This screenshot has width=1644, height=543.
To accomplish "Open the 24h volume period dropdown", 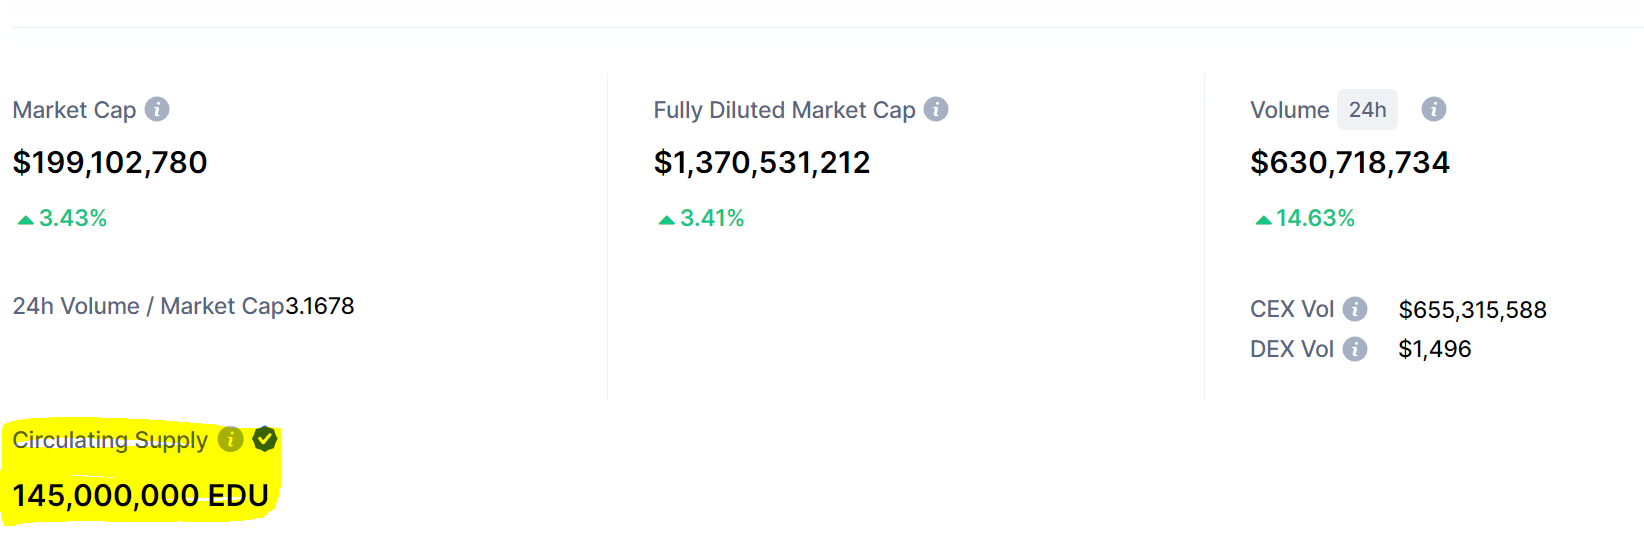I will (1367, 110).
